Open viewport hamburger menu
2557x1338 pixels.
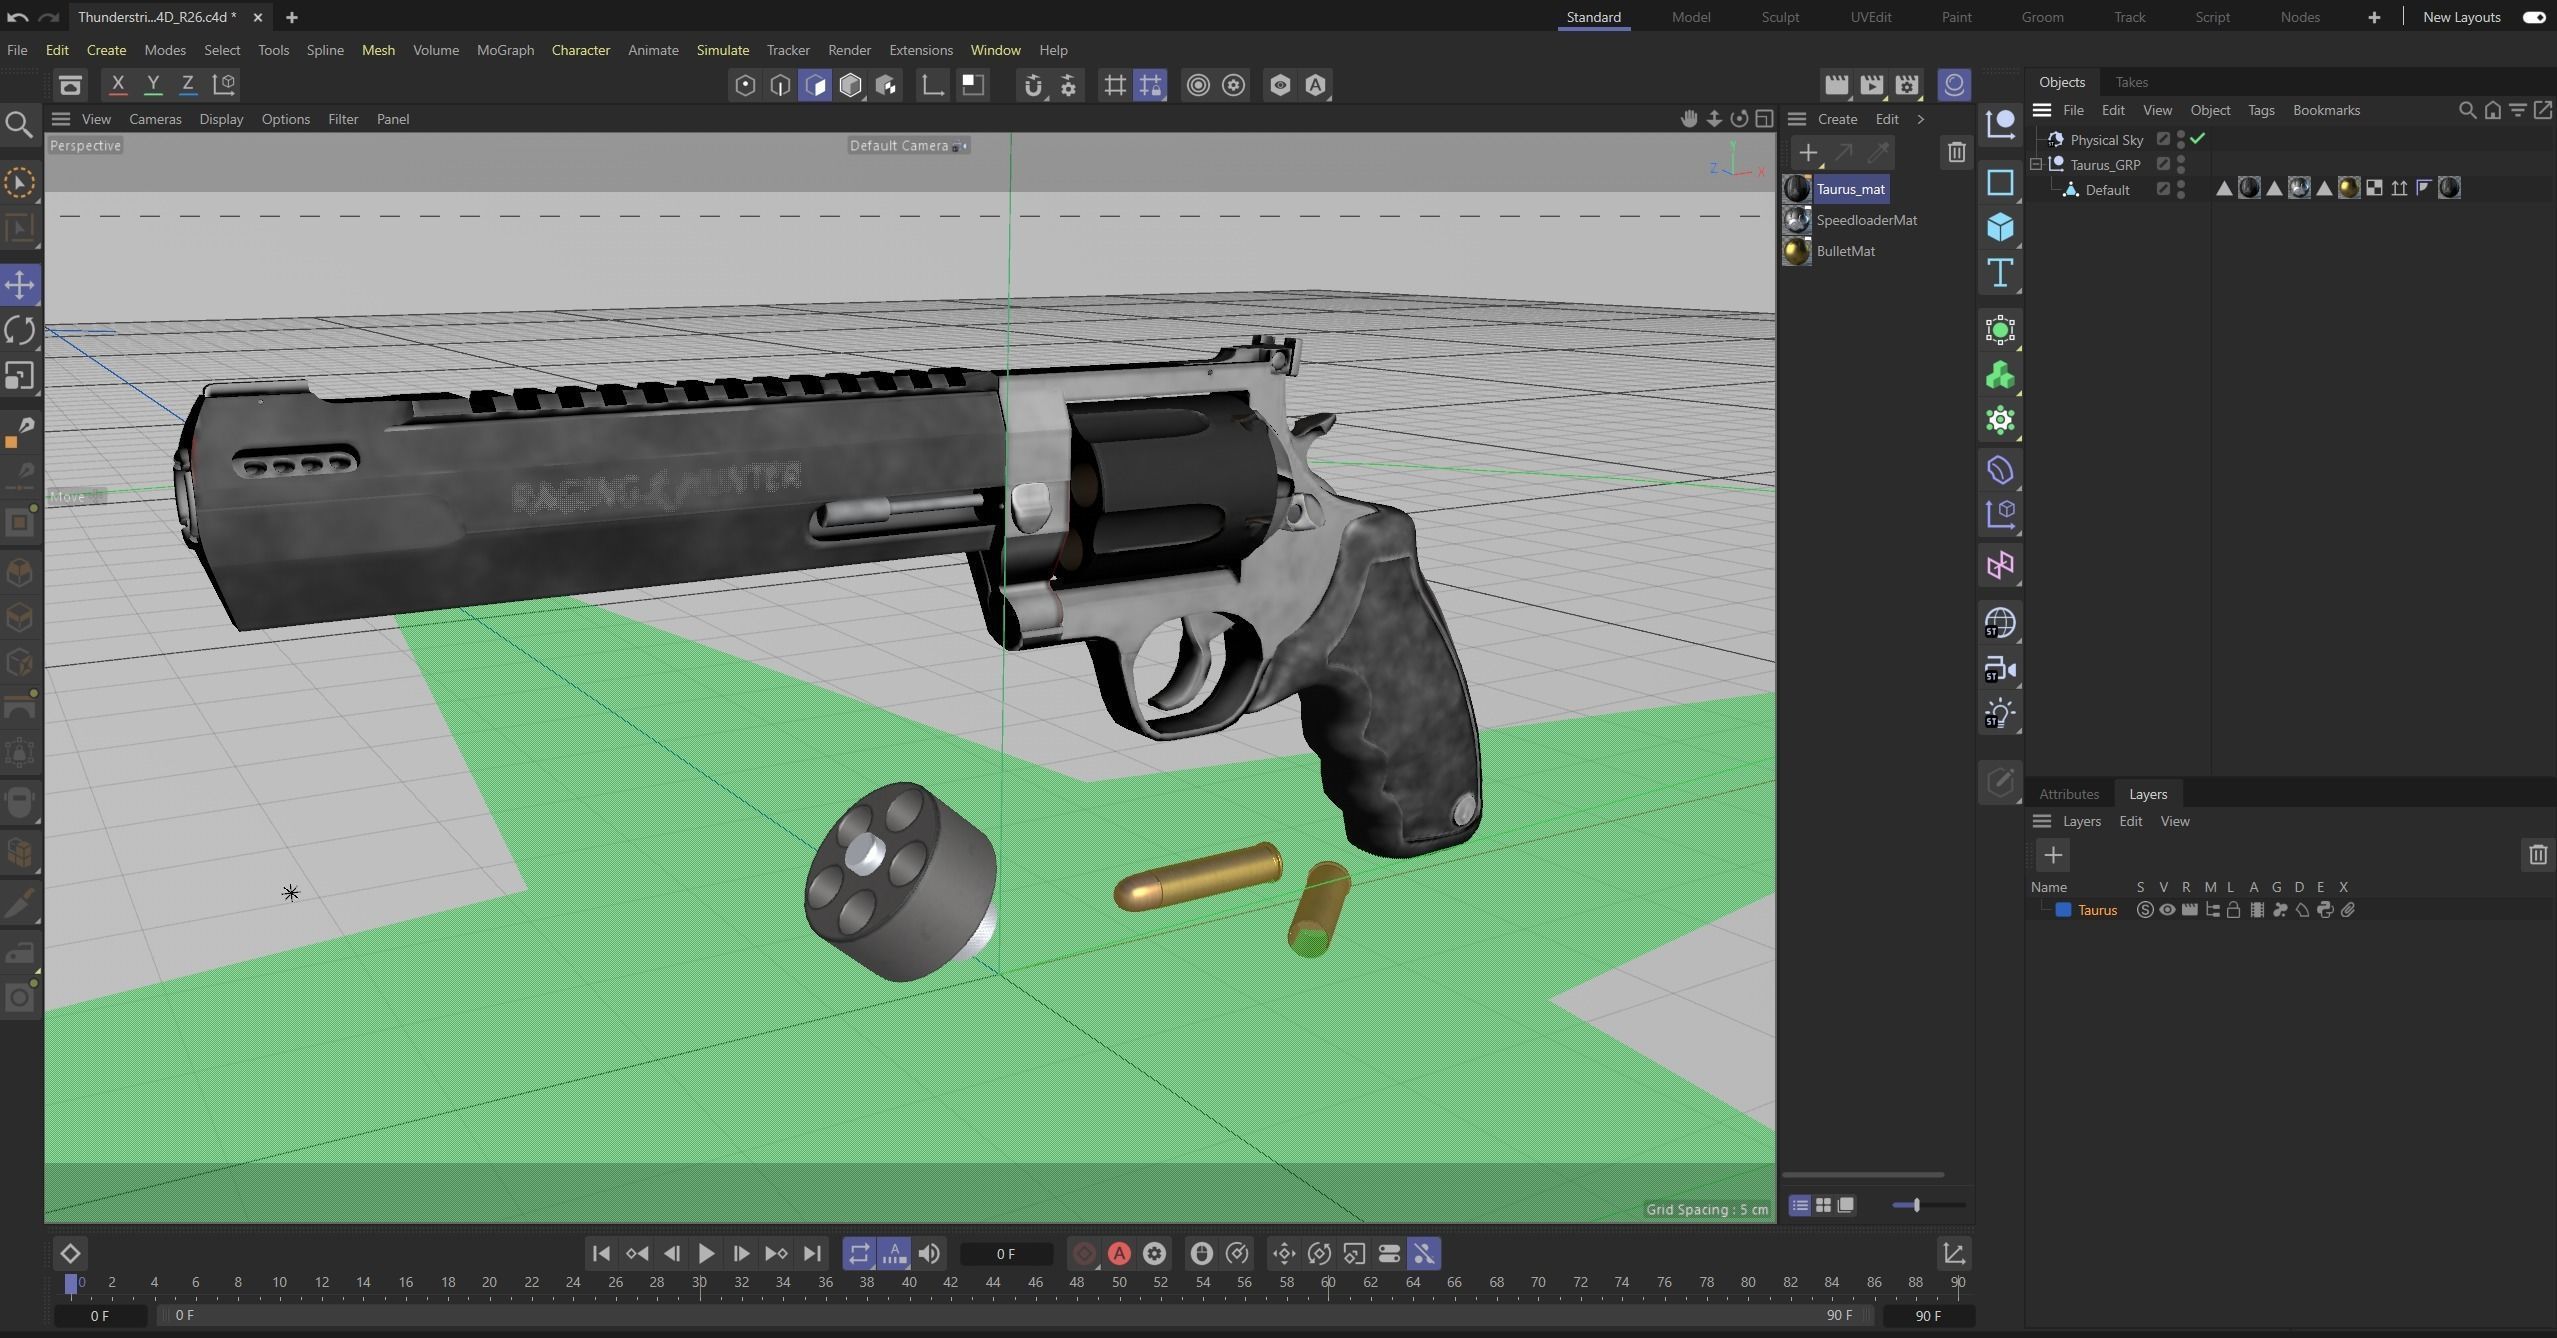61,119
